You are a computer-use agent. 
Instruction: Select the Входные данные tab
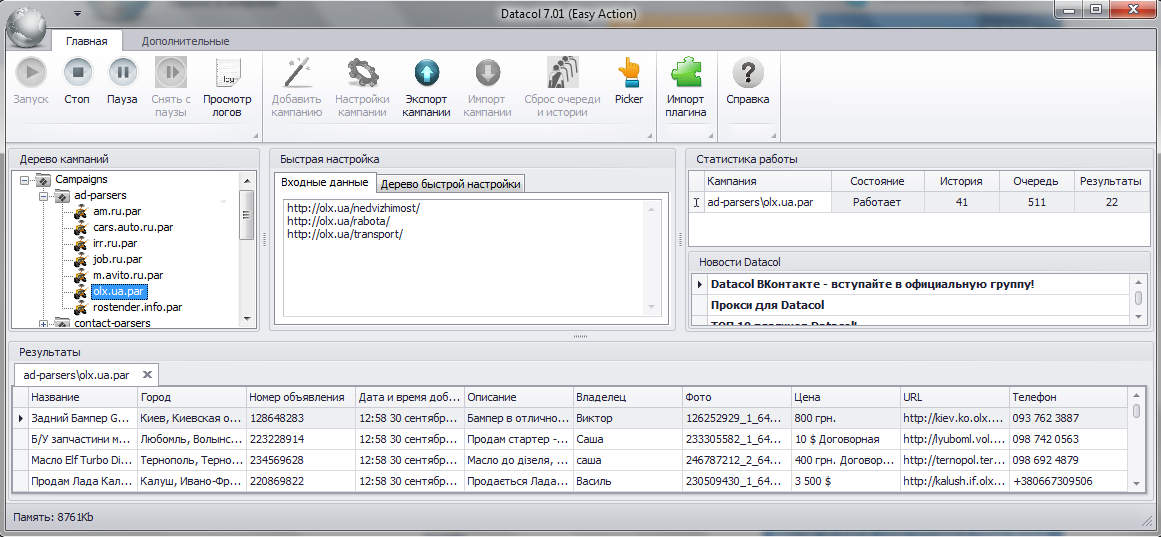tap(324, 182)
